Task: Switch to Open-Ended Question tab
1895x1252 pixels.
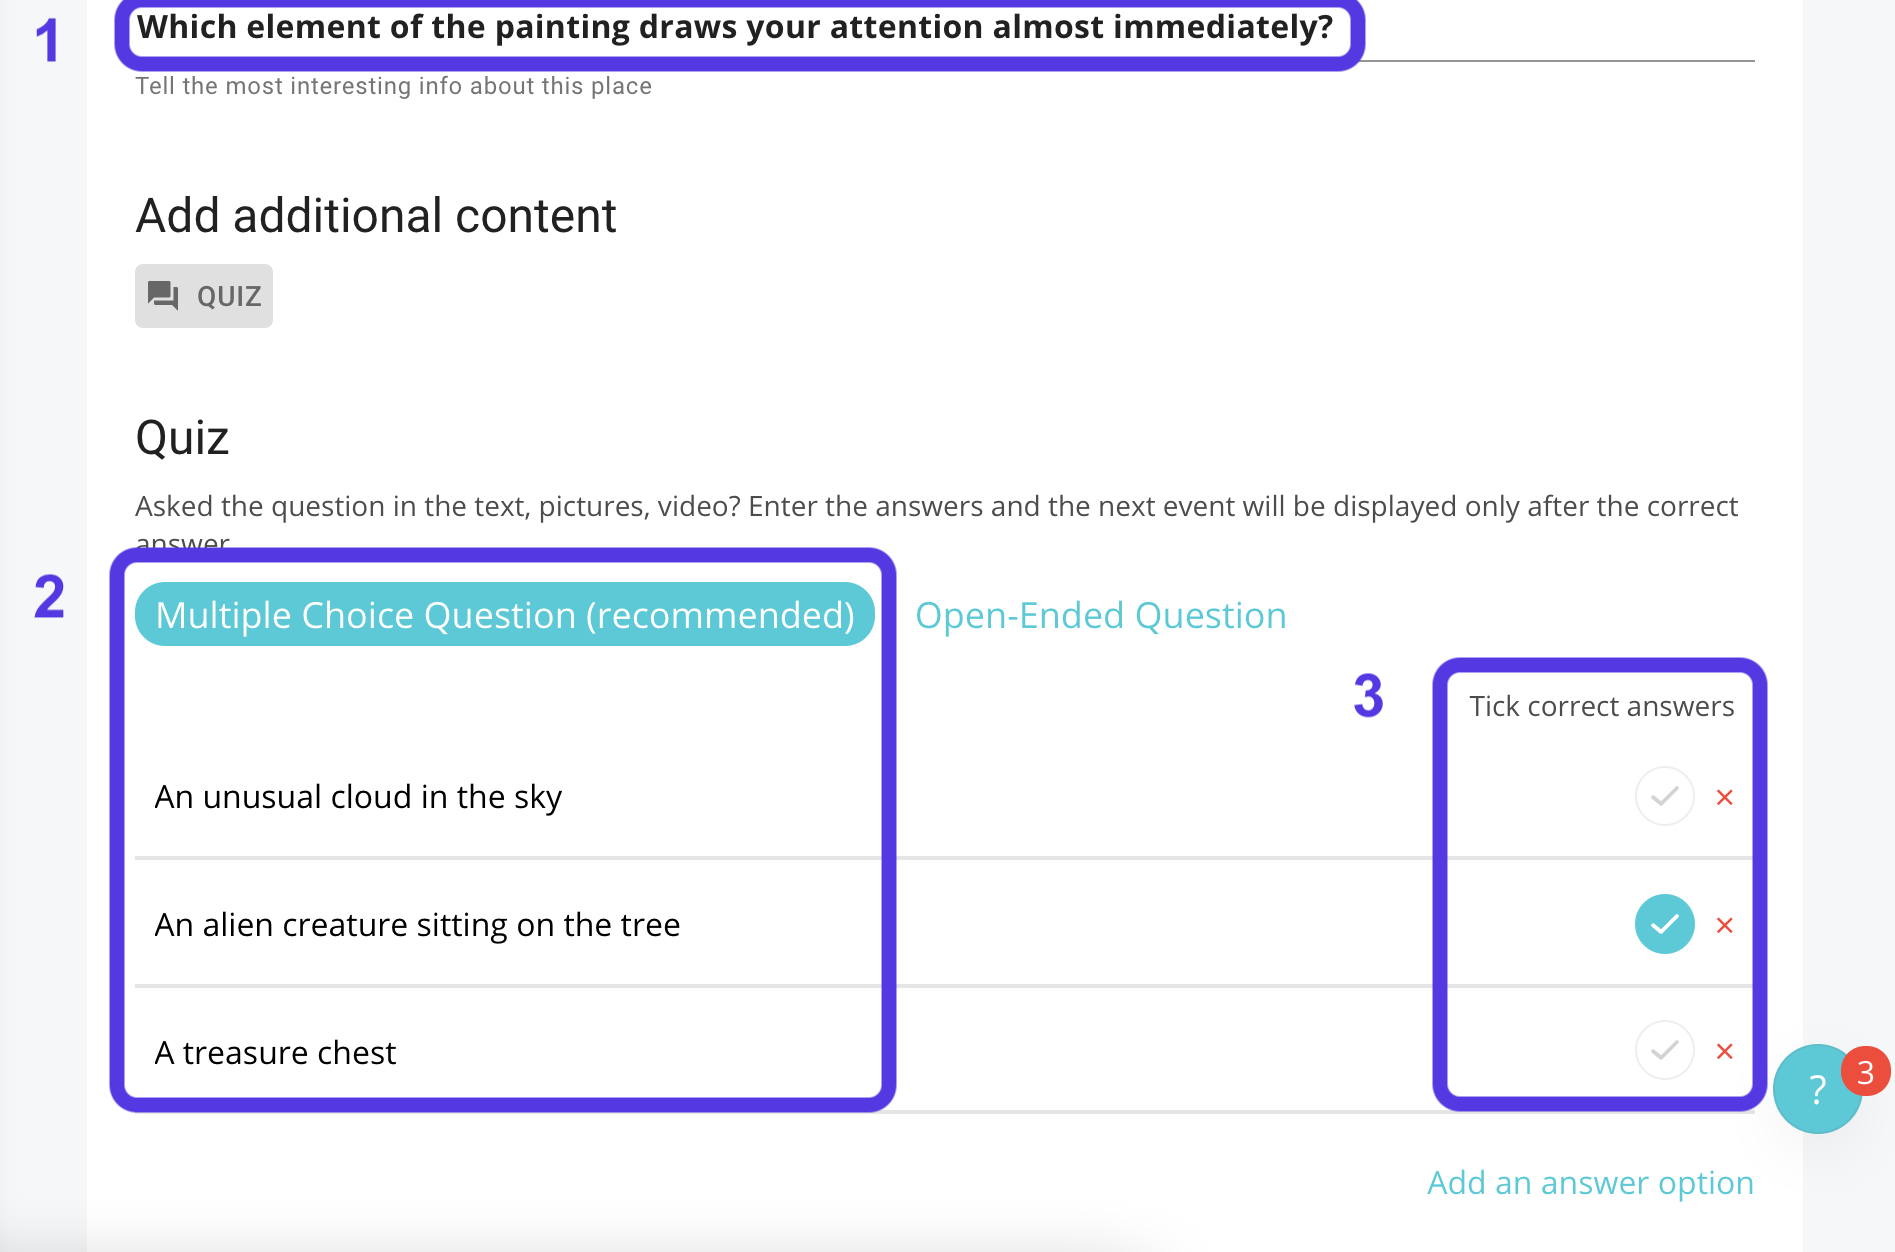Action: 1100,615
